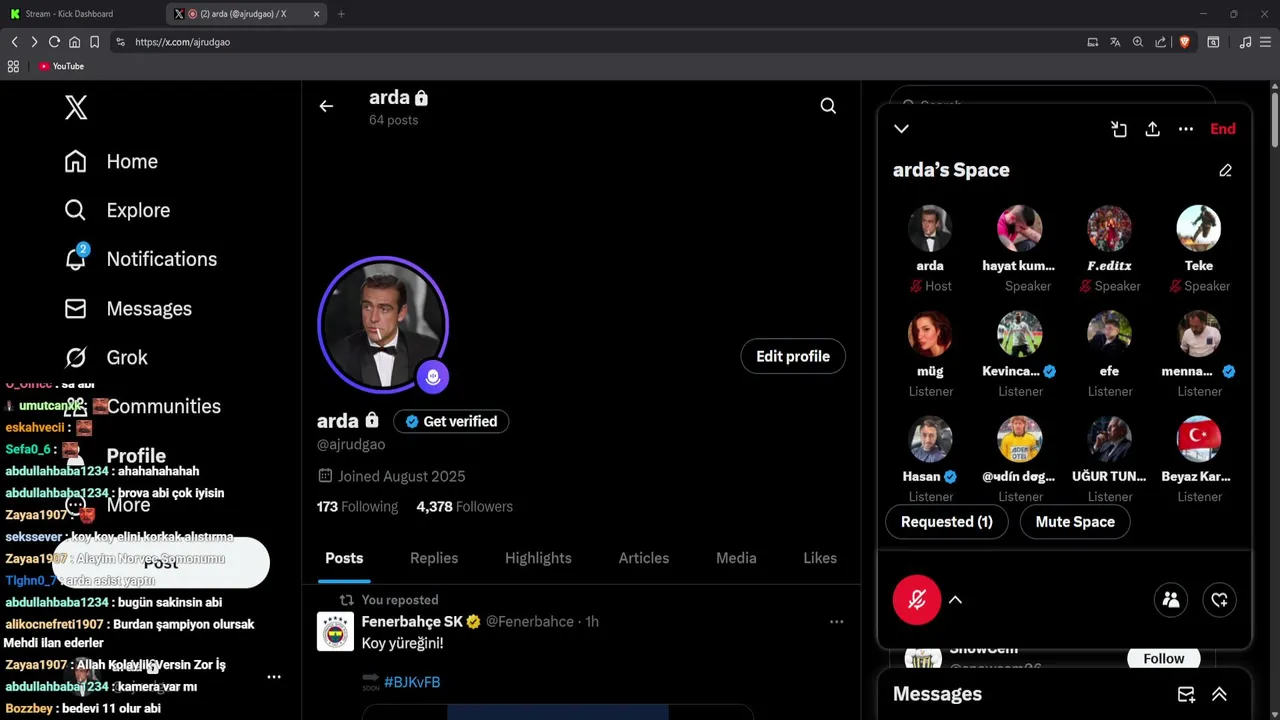This screenshot has height=720, width=1280.
Task: Open the translate icon in address bar
Action: click(x=1115, y=42)
